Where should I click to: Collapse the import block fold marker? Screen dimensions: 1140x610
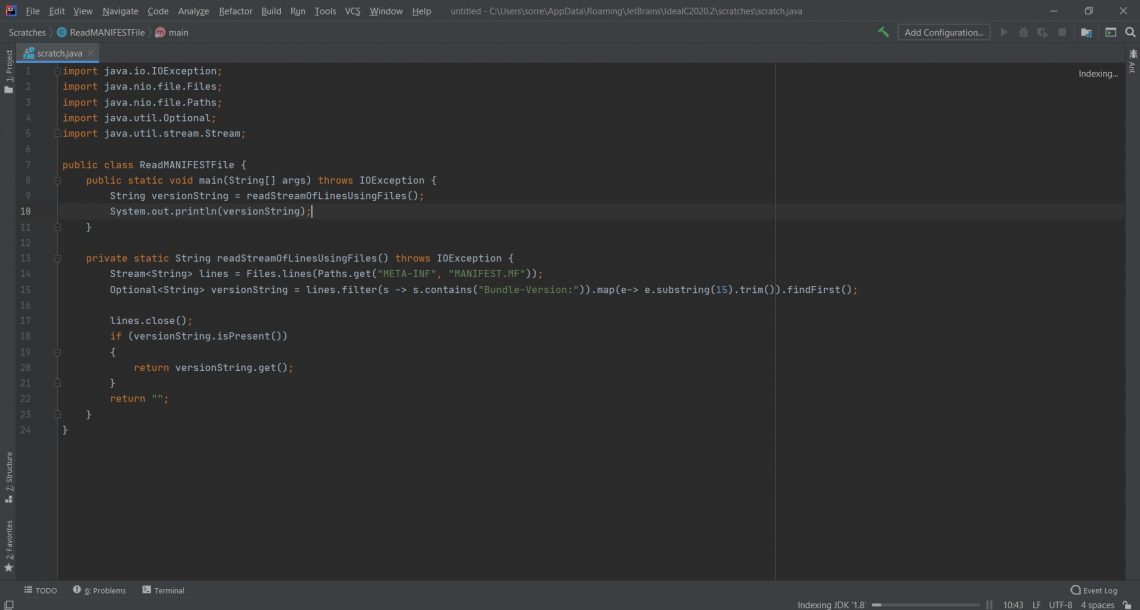(x=57, y=71)
